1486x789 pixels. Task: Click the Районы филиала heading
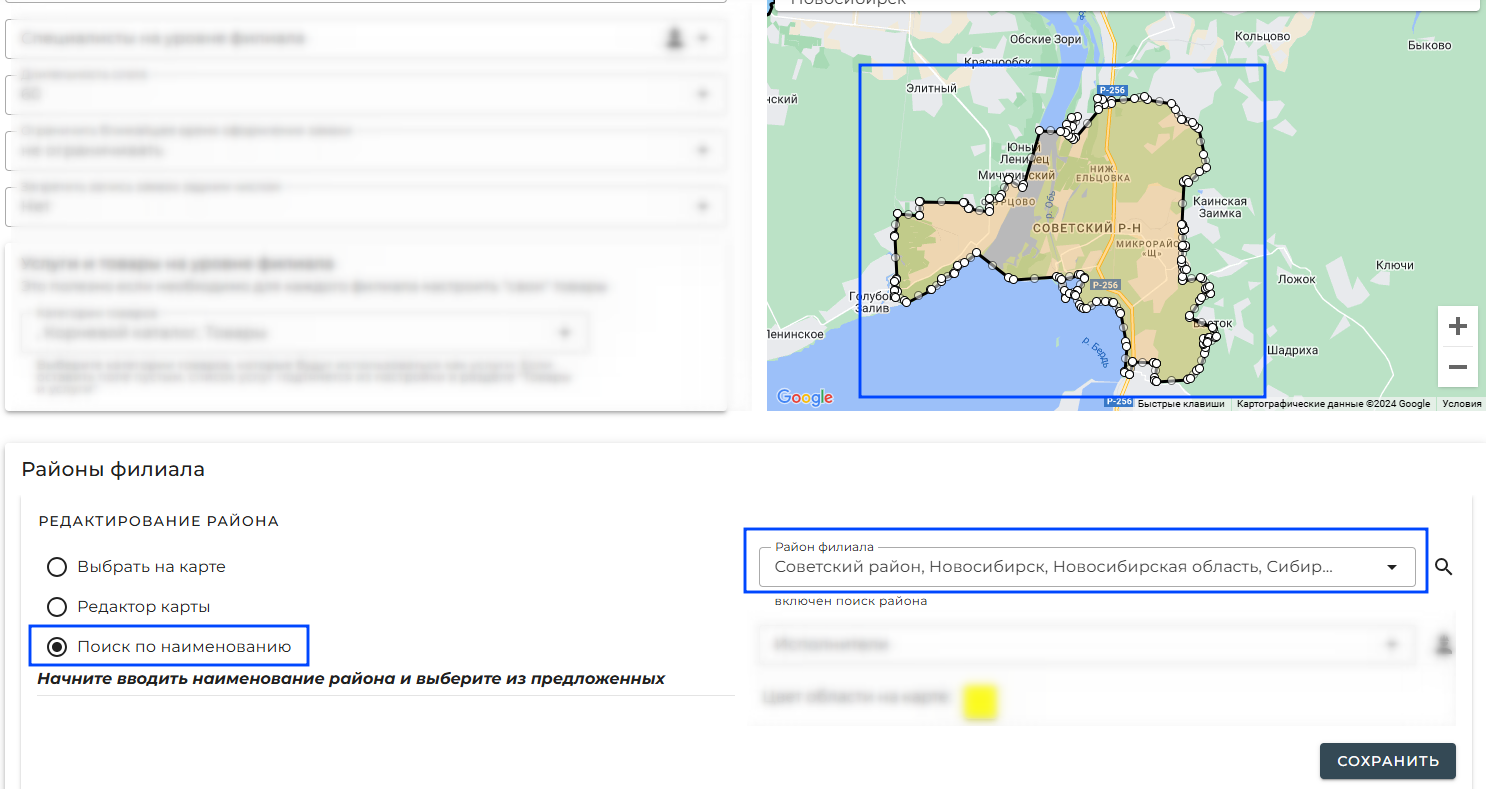[113, 469]
